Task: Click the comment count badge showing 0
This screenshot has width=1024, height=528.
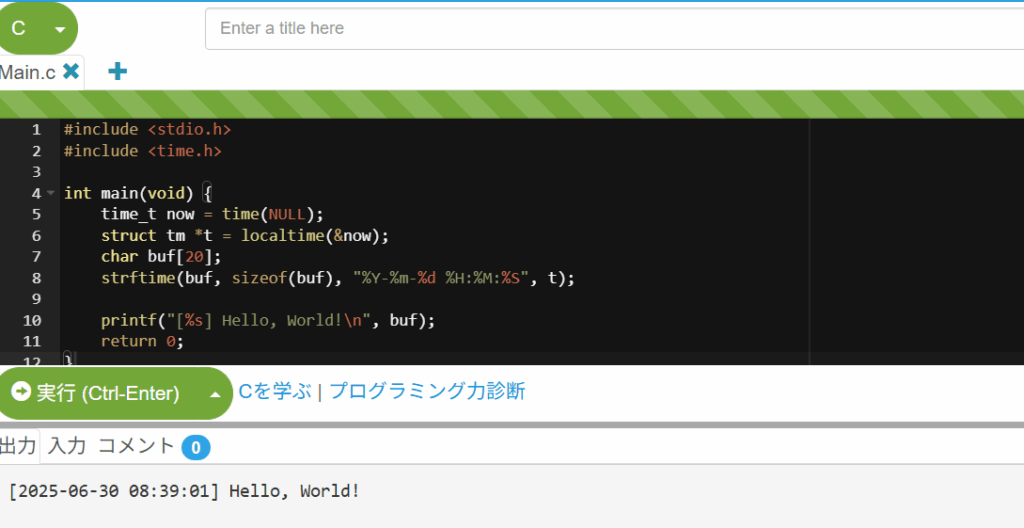Action: [196, 448]
